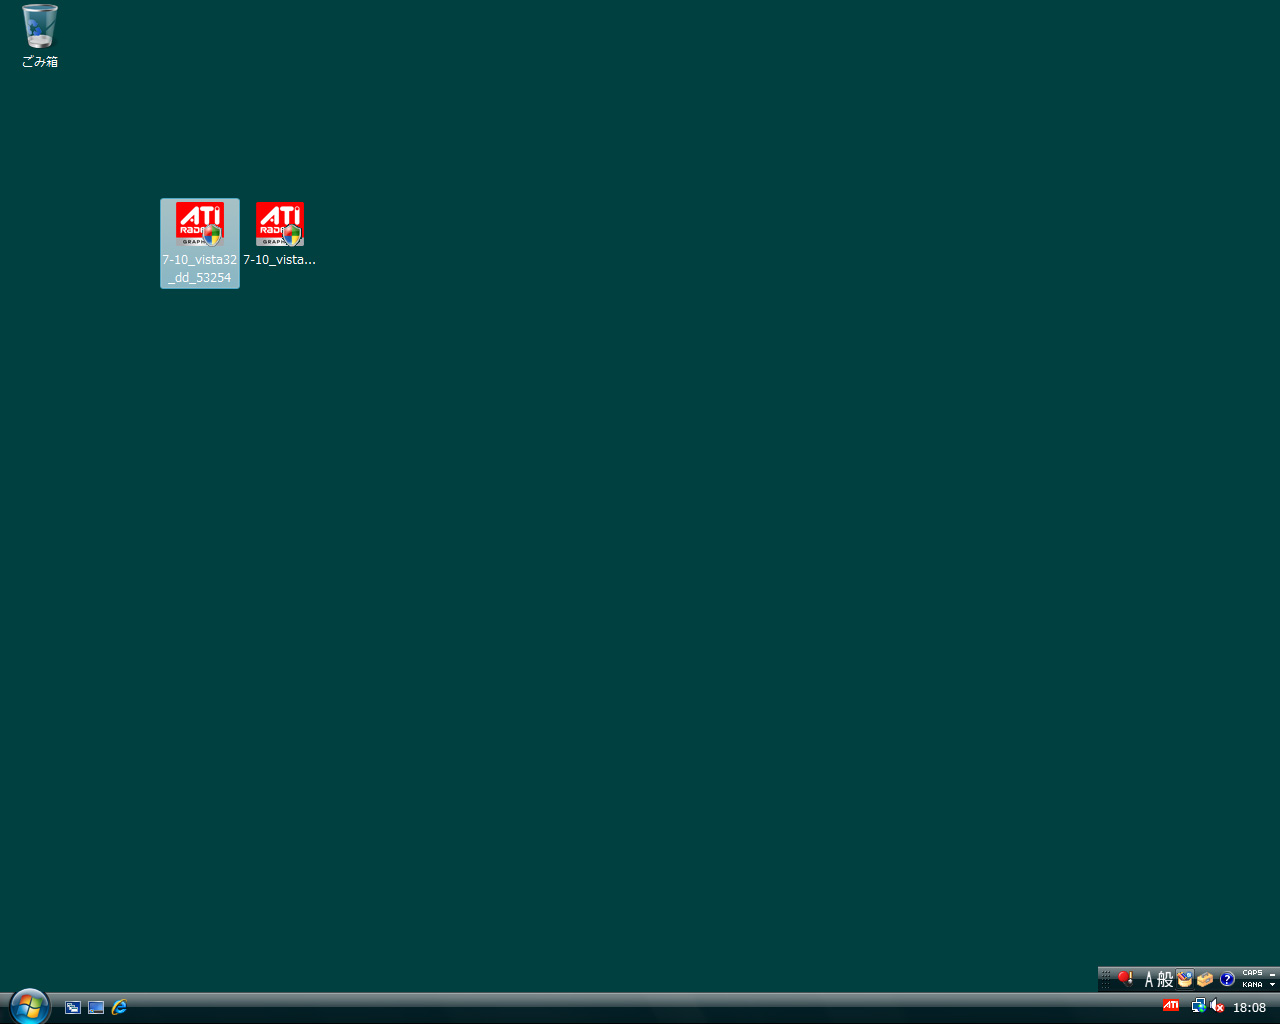Click the blue help question mark
Image resolution: width=1280 pixels, height=1024 pixels.
(x=1227, y=979)
